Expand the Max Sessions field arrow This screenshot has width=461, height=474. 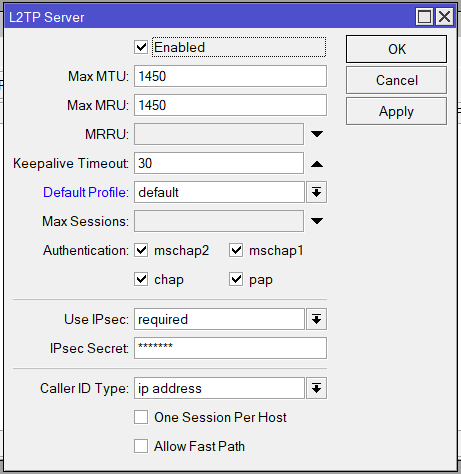point(317,221)
